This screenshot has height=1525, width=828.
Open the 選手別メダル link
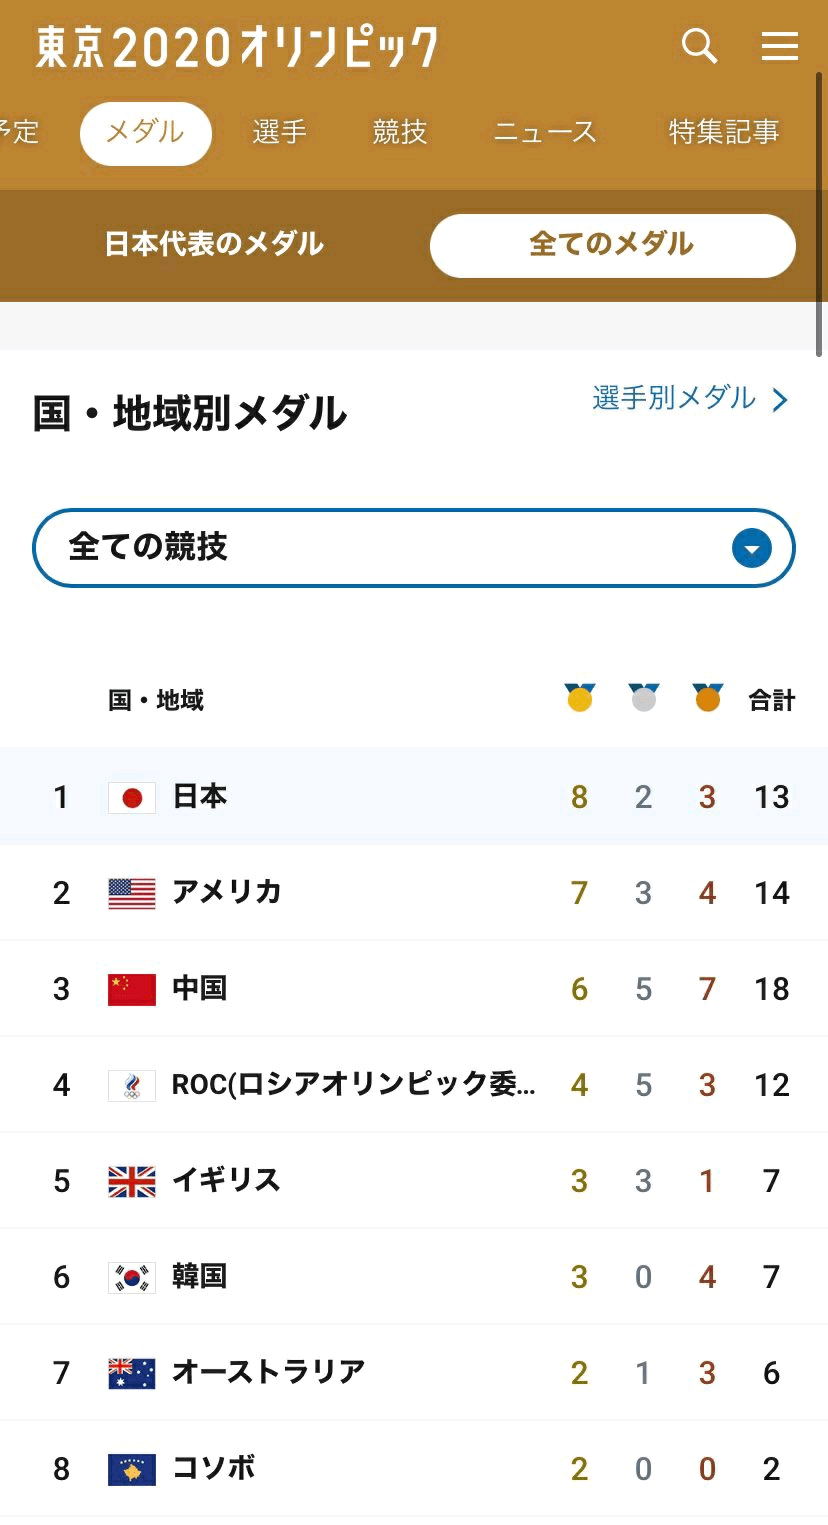pos(674,398)
